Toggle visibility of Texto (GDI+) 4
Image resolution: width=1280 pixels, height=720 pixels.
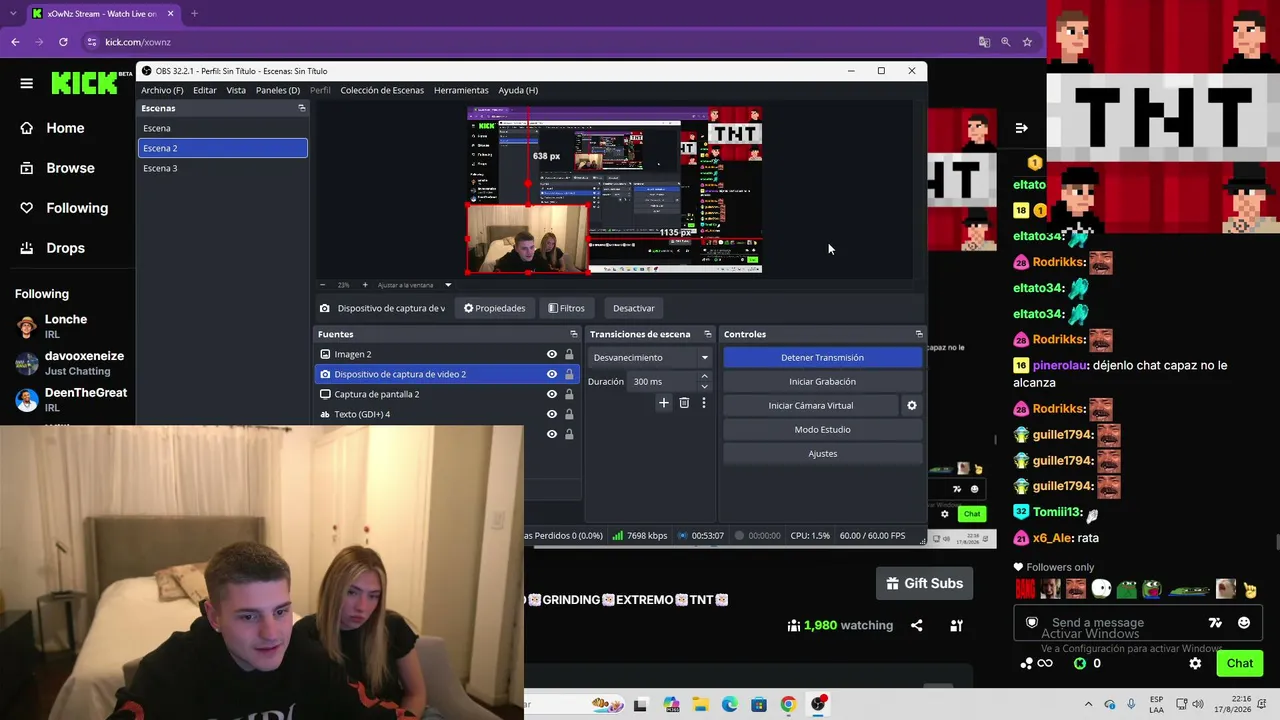click(x=551, y=414)
